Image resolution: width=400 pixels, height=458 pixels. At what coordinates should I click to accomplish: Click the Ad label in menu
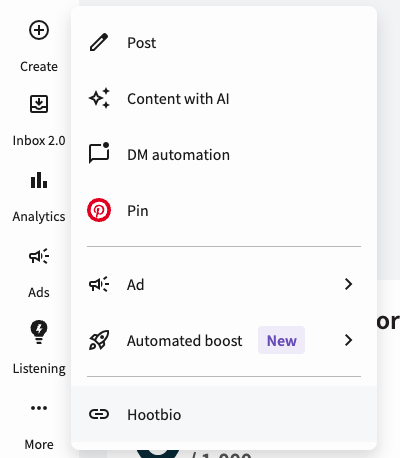coord(135,285)
